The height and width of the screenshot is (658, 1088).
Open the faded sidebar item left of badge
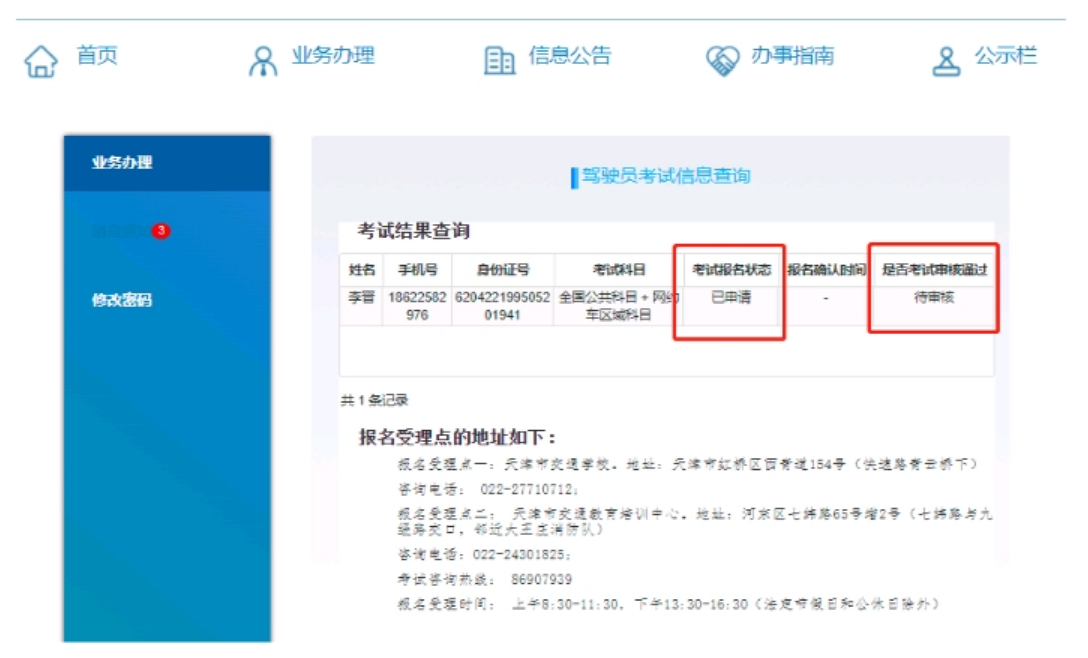click(118, 231)
